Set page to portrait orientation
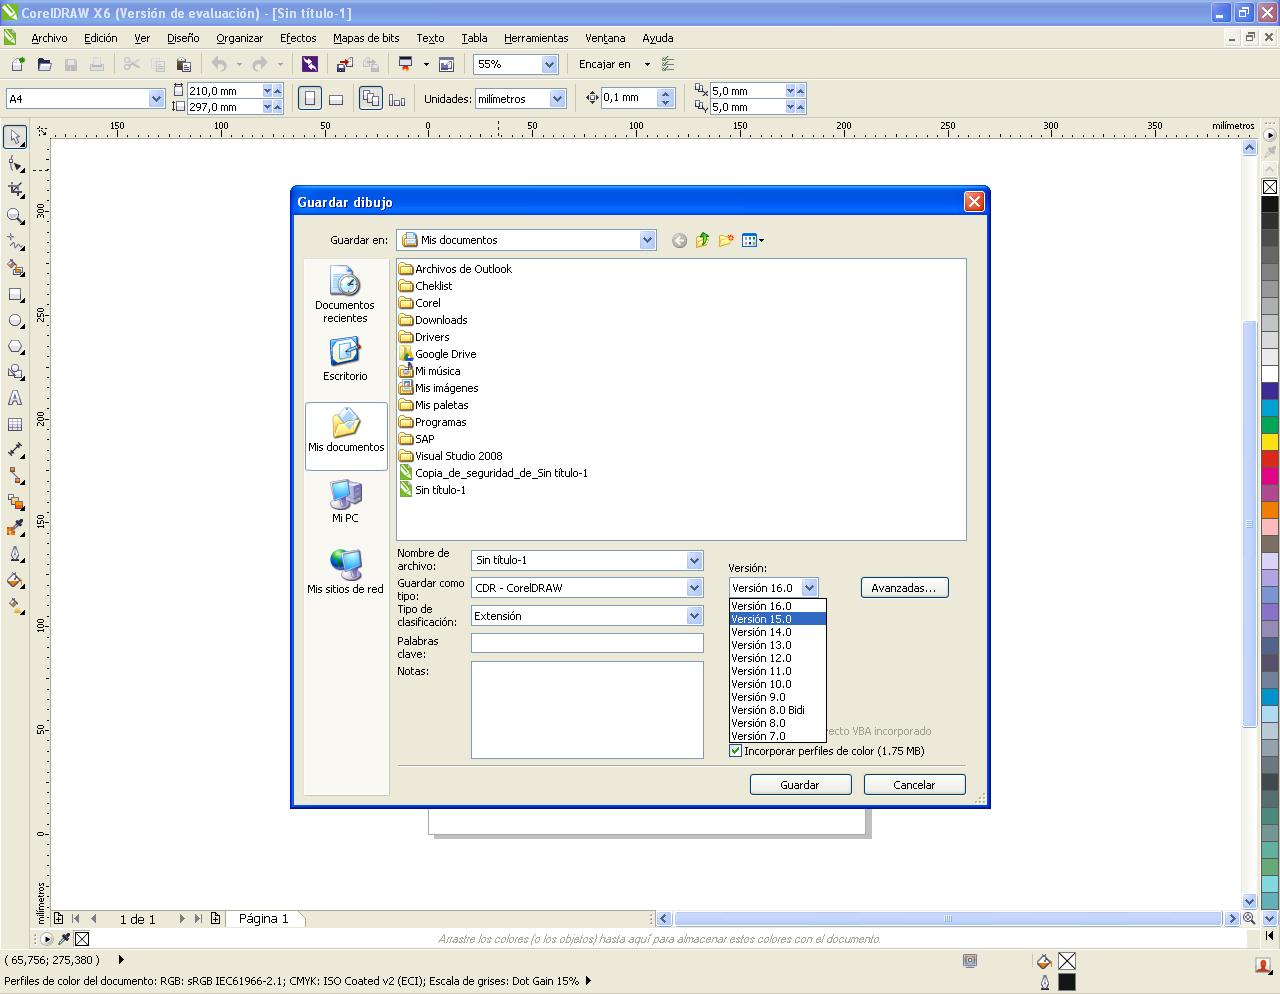This screenshot has height=994, width=1280. pyautogui.click(x=310, y=98)
